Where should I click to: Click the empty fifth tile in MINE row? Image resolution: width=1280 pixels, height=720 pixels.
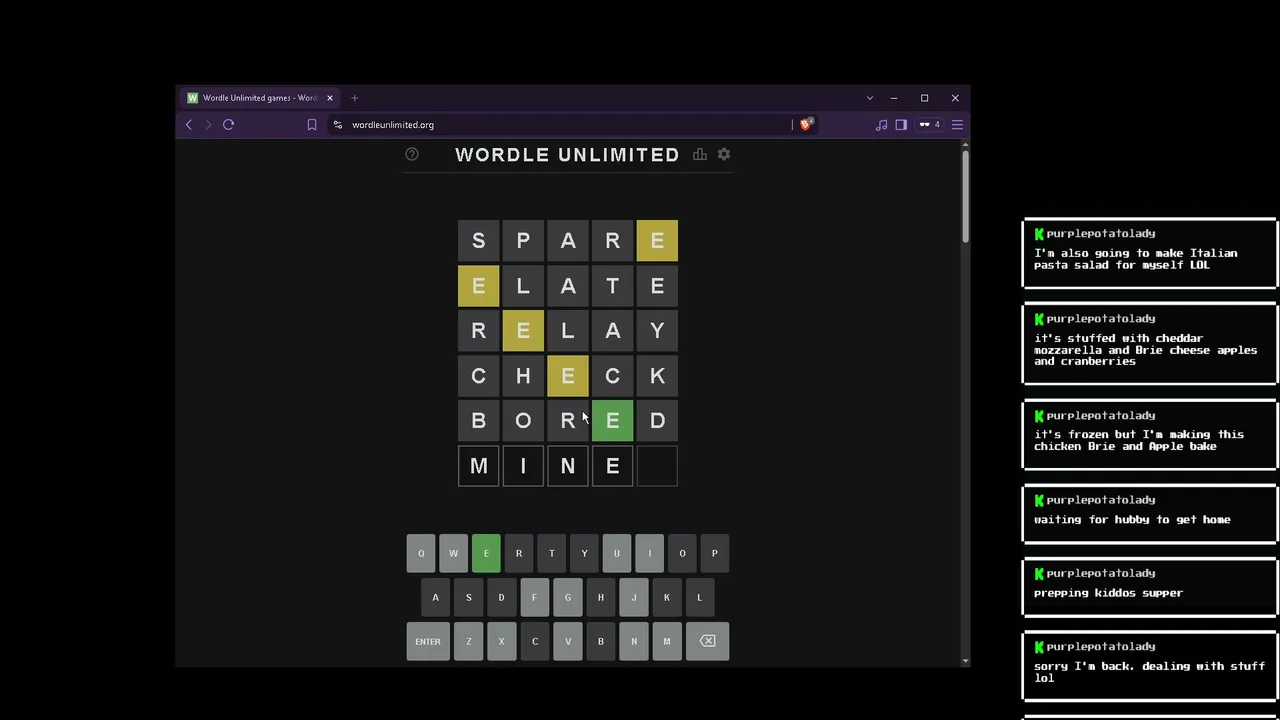(657, 466)
